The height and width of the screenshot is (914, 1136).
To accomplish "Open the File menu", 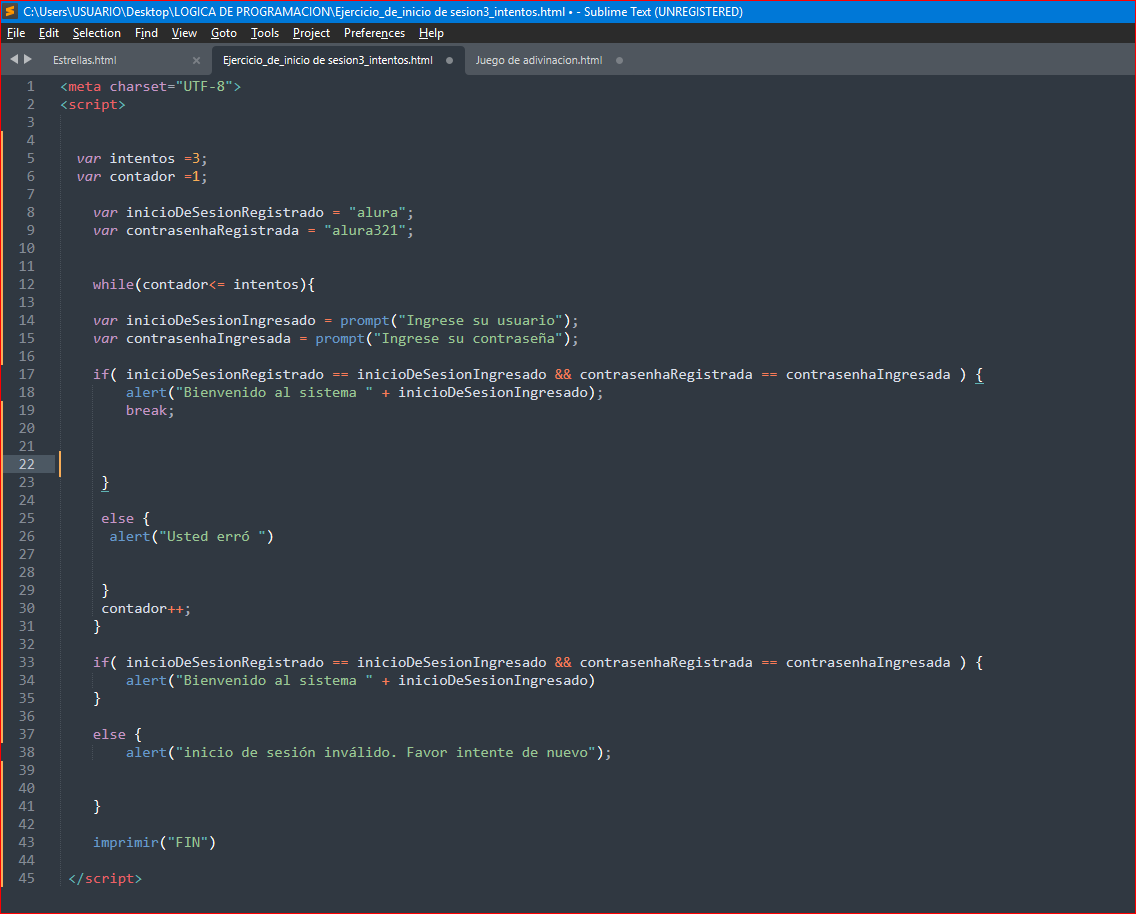I will (x=16, y=33).
